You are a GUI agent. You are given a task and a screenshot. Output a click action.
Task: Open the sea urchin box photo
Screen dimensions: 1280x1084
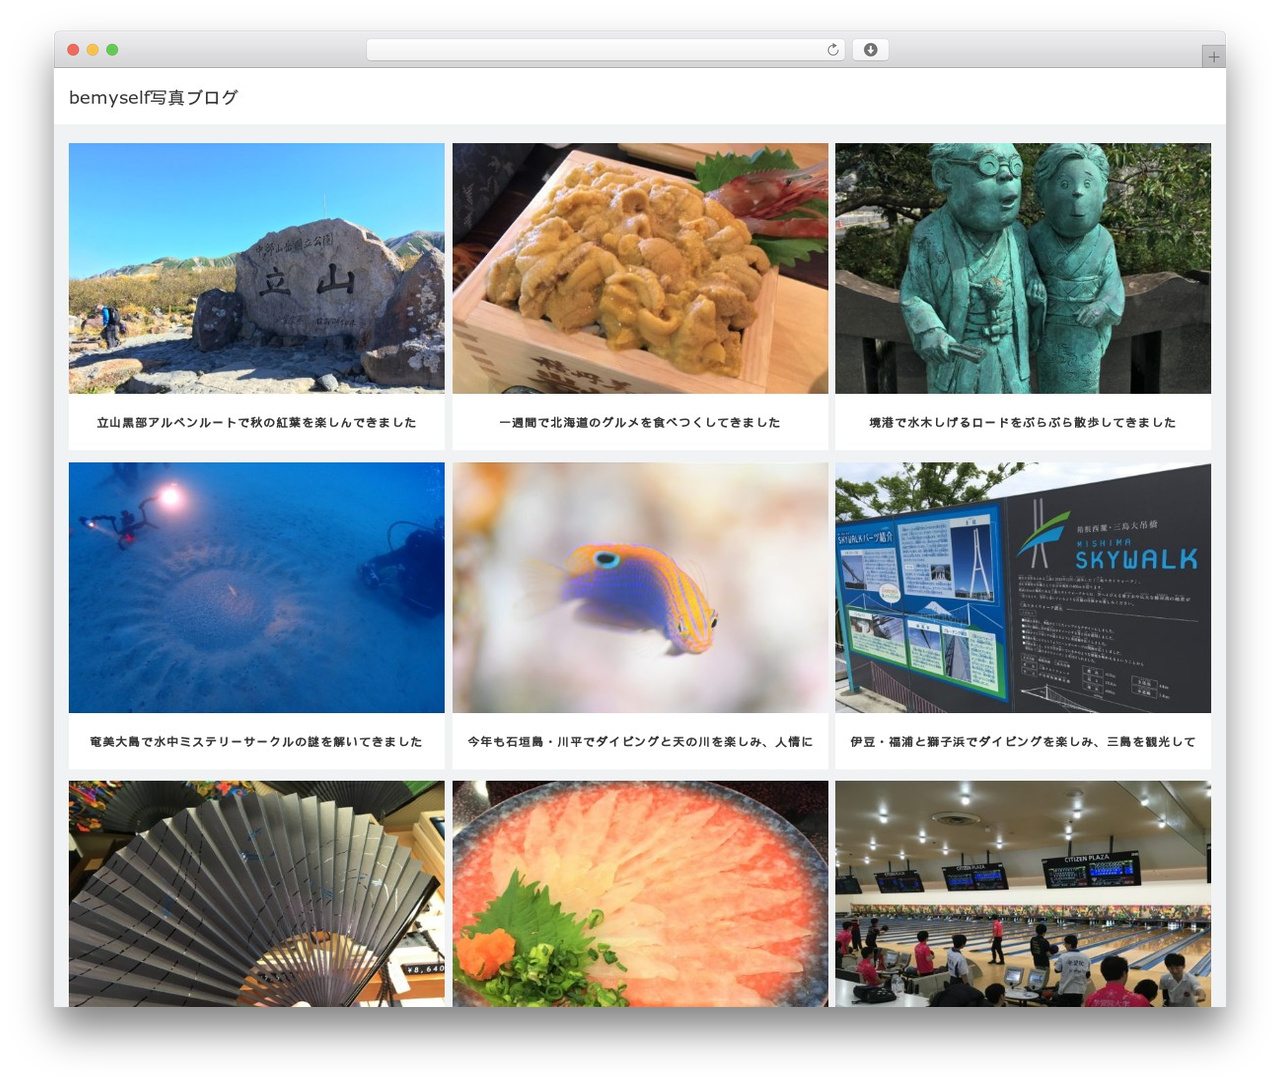pos(640,268)
